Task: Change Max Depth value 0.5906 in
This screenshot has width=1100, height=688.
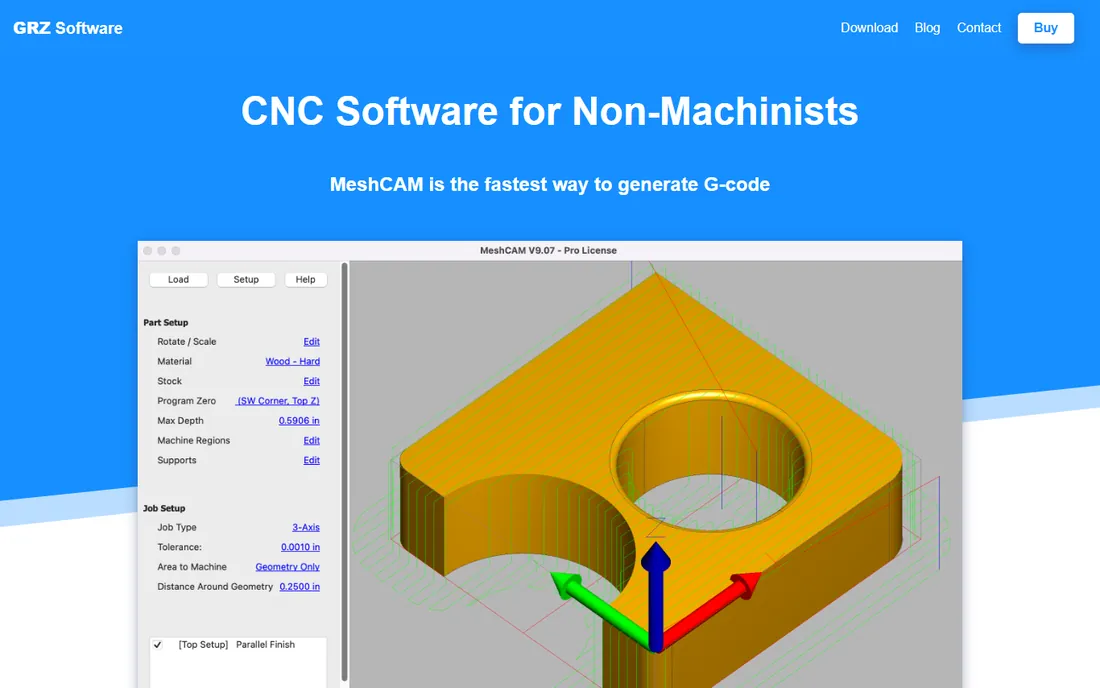Action: 299,421
